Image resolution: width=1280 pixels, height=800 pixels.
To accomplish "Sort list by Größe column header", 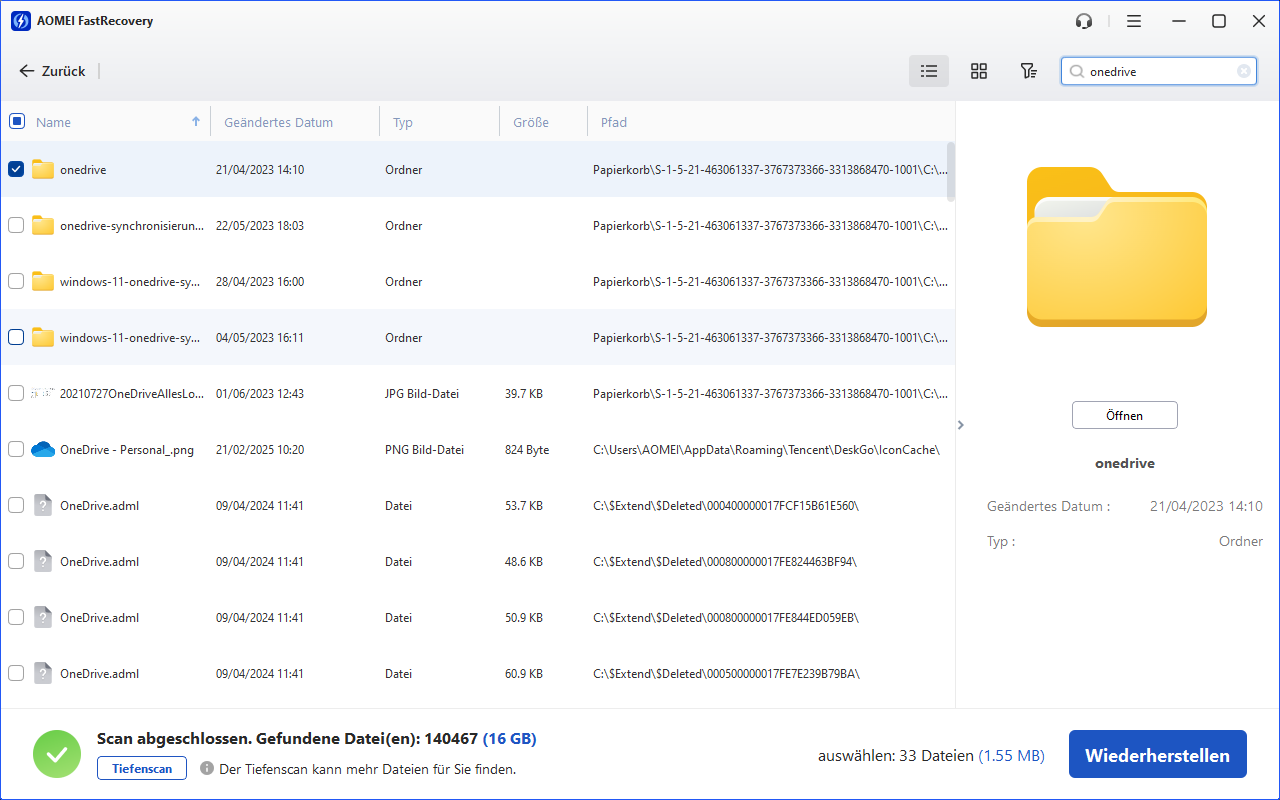I will (531, 122).
